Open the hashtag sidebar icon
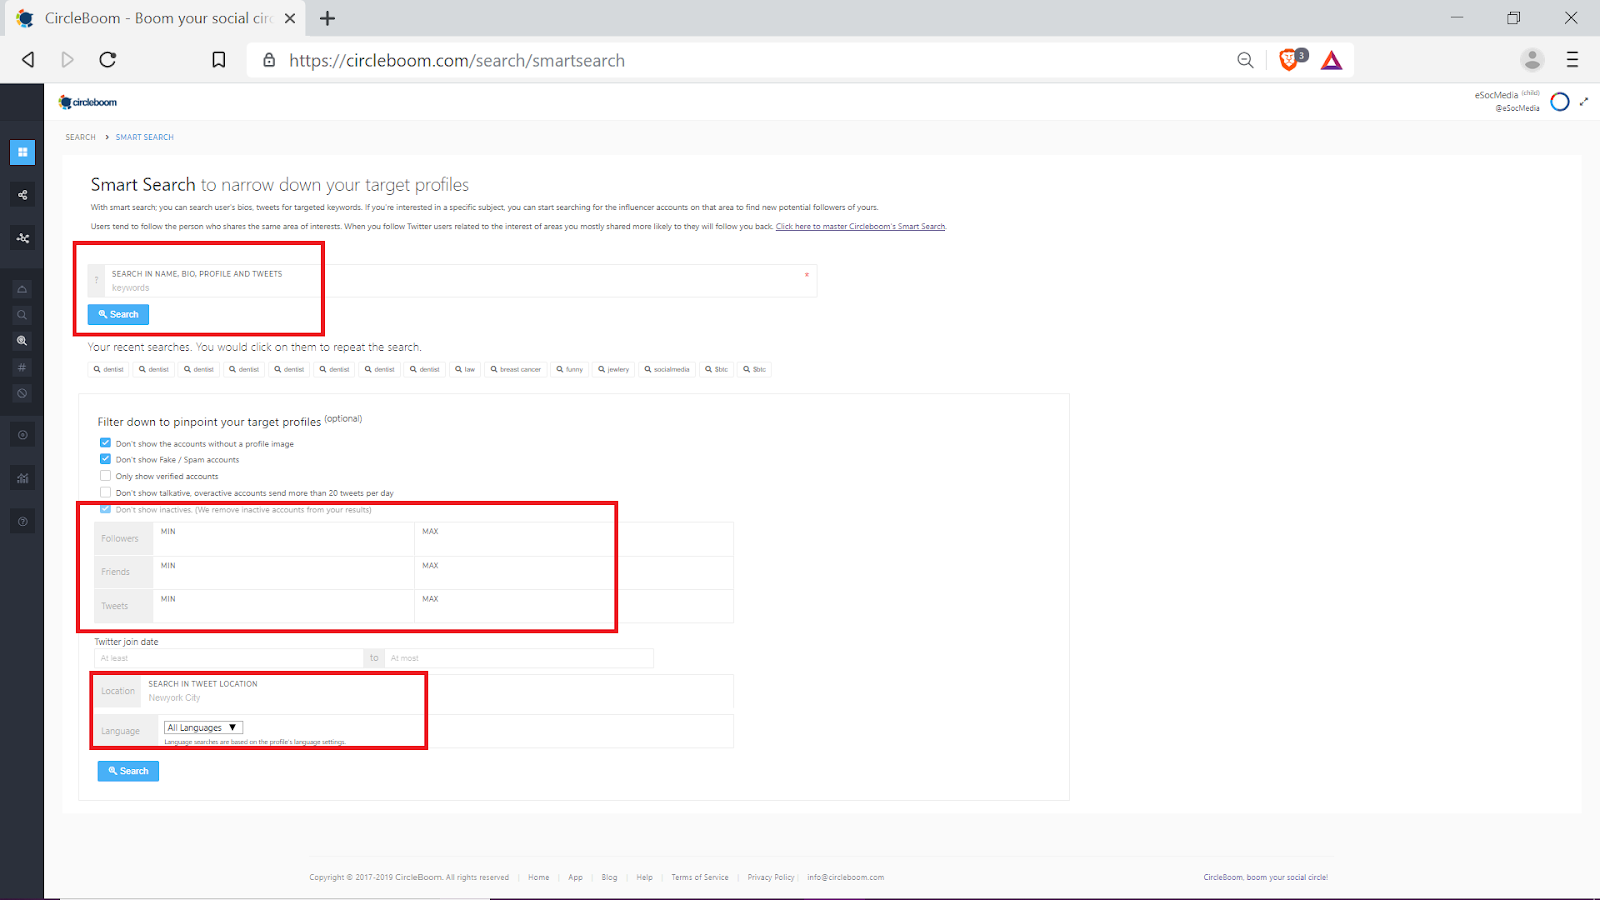The image size is (1600, 900). [22, 367]
